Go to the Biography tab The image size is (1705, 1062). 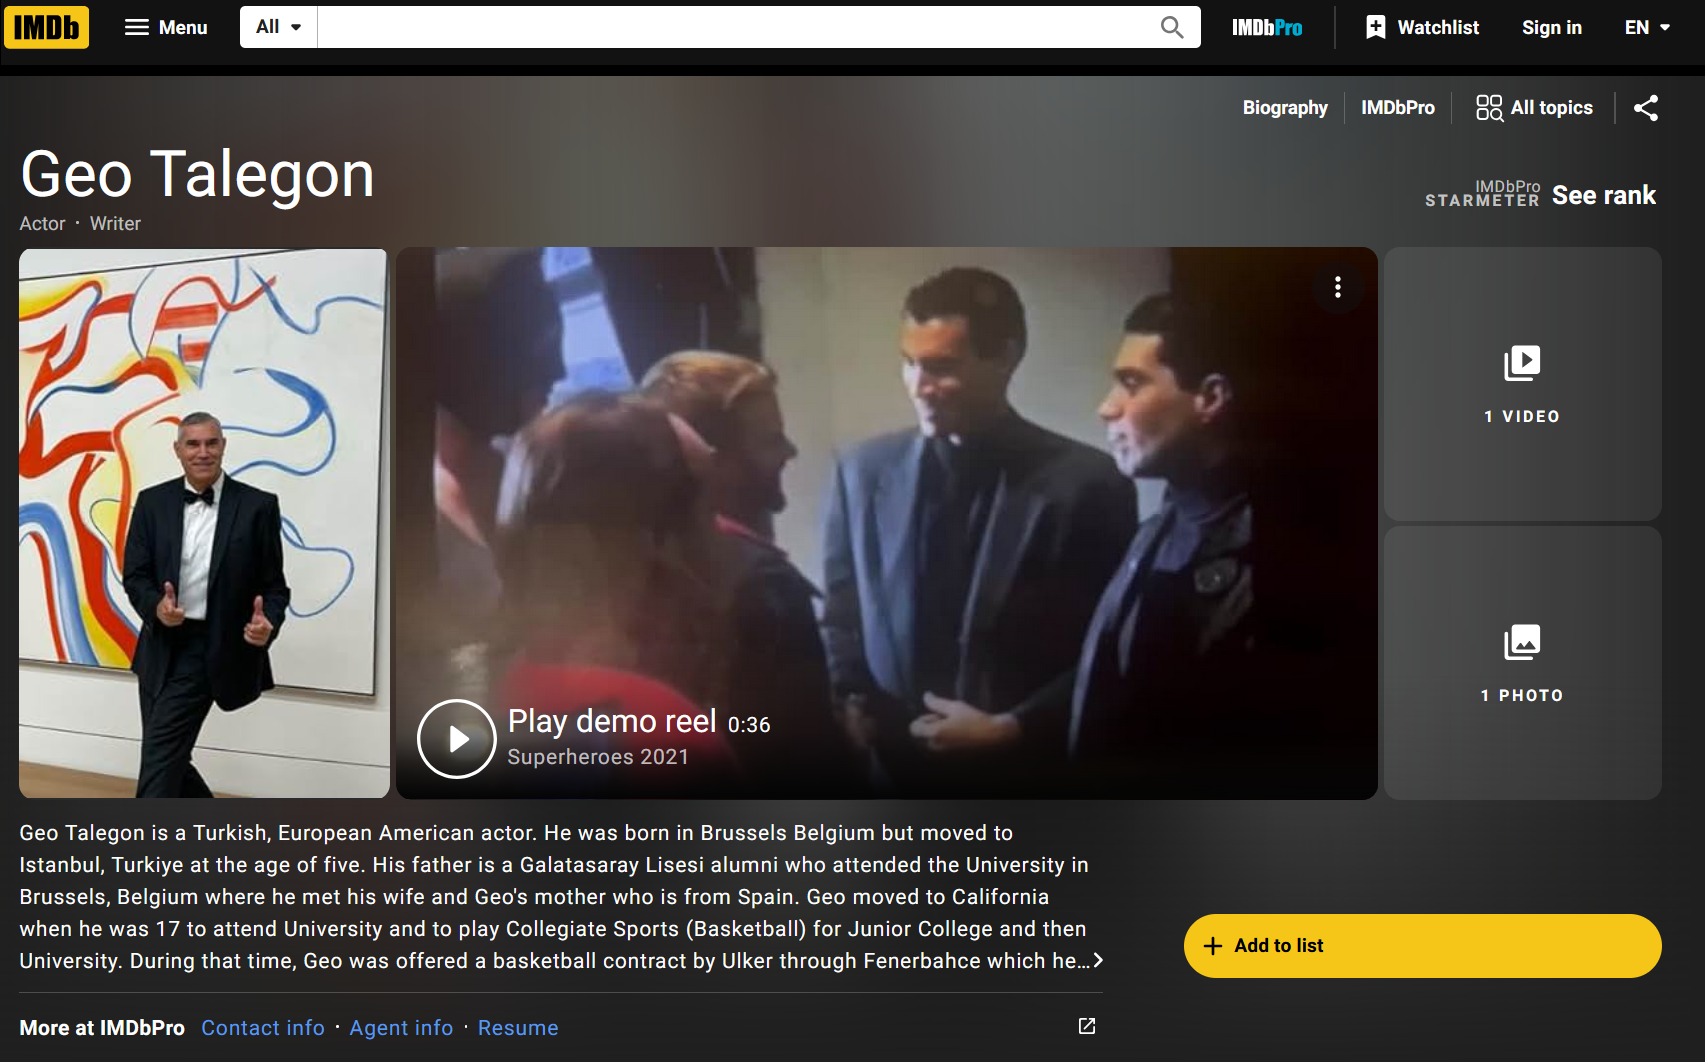point(1285,108)
